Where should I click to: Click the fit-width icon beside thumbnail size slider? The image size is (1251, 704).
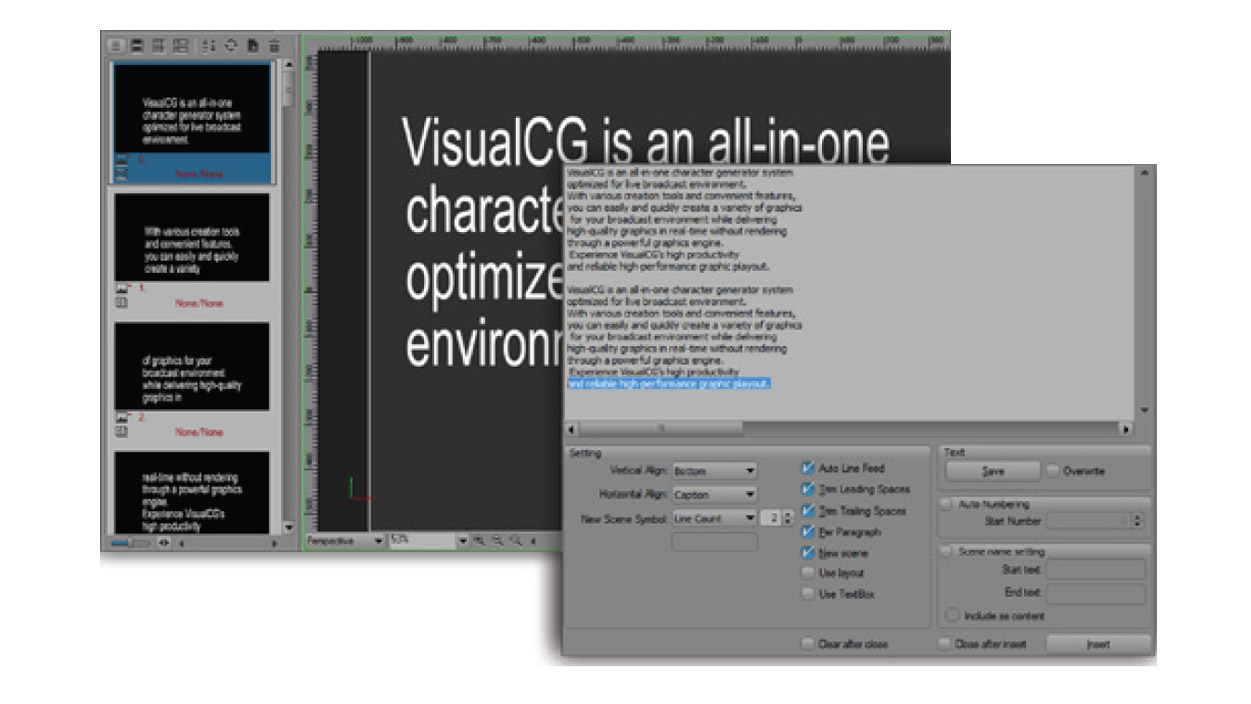coord(164,543)
